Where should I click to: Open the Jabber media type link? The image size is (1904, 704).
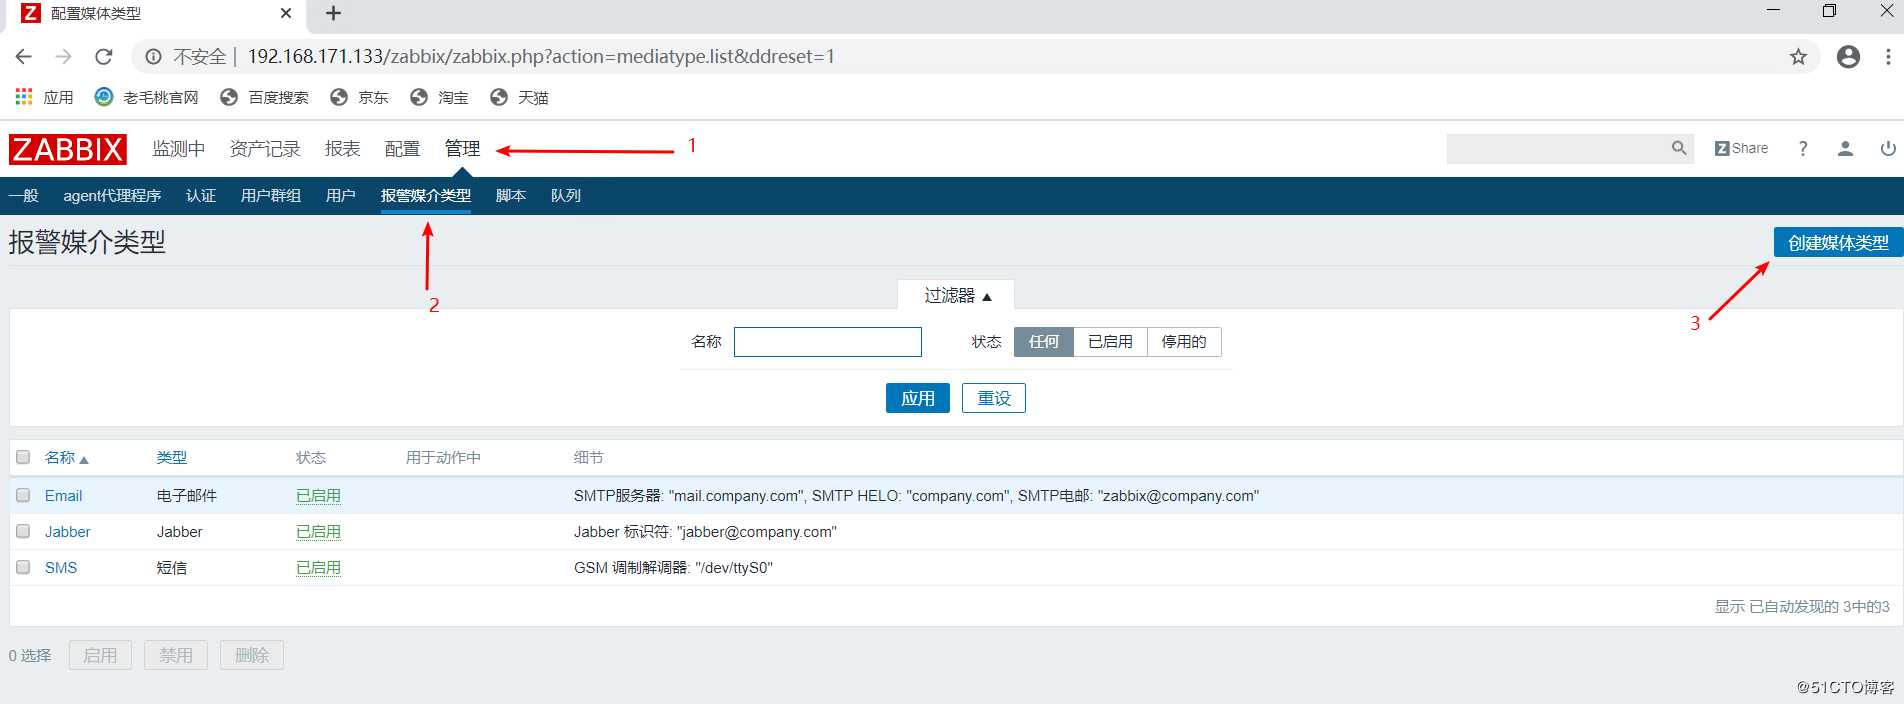67,532
